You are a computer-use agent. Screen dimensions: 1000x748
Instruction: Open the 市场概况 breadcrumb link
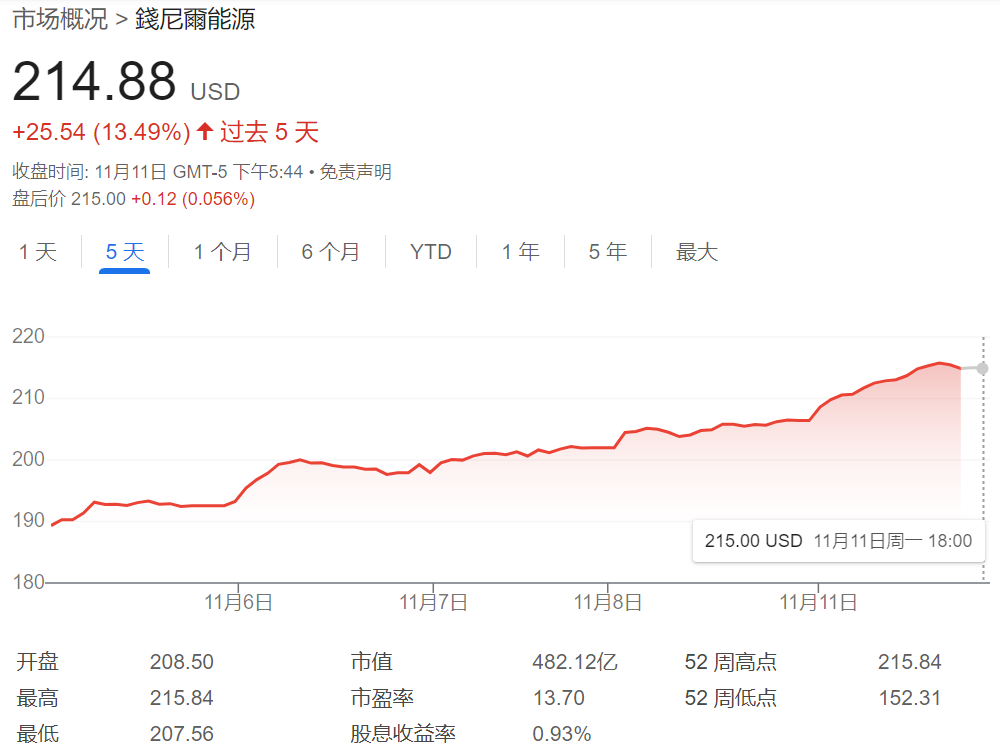(x=60, y=19)
